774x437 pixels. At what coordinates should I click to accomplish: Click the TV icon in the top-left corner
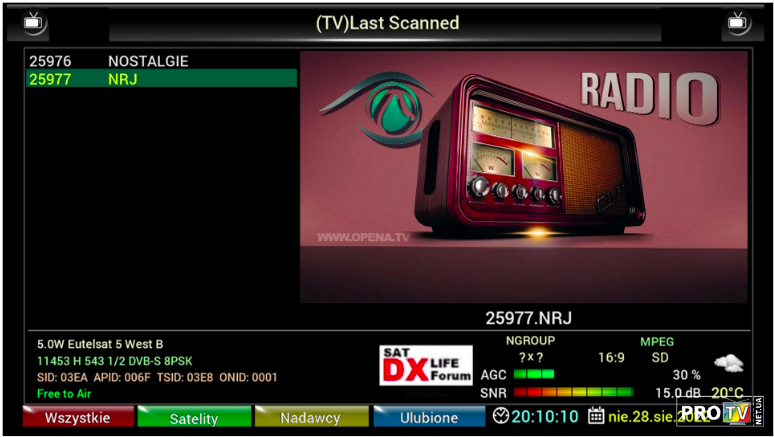pyautogui.click(x=34, y=21)
